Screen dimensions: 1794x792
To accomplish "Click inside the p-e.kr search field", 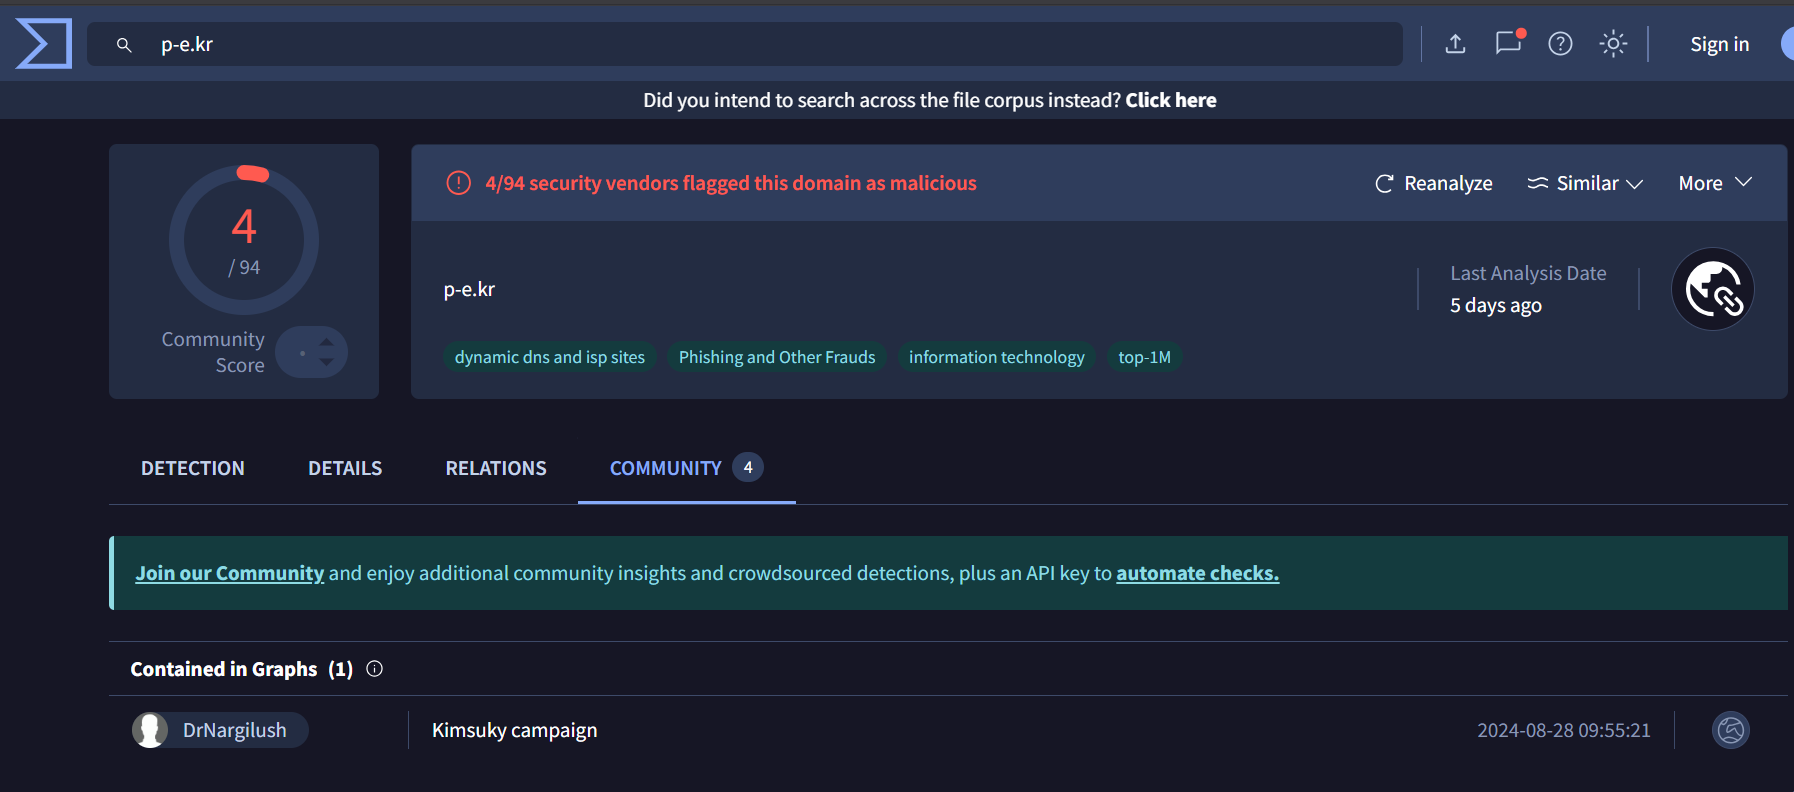I will point(760,45).
